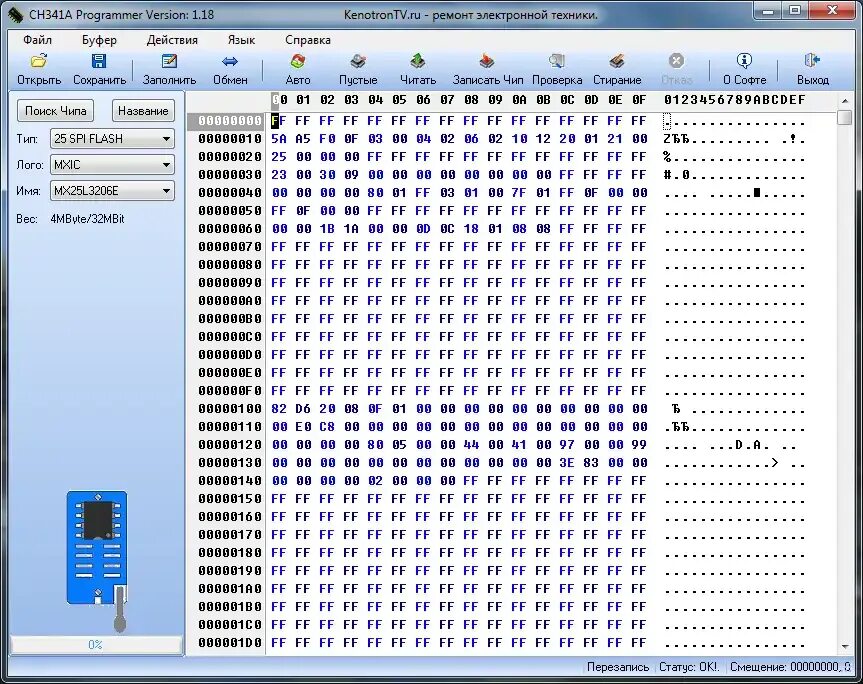Image resolution: width=863 pixels, height=684 pixels.
Task: Click the Перезапись status bar entry
Action: point(618,667)
